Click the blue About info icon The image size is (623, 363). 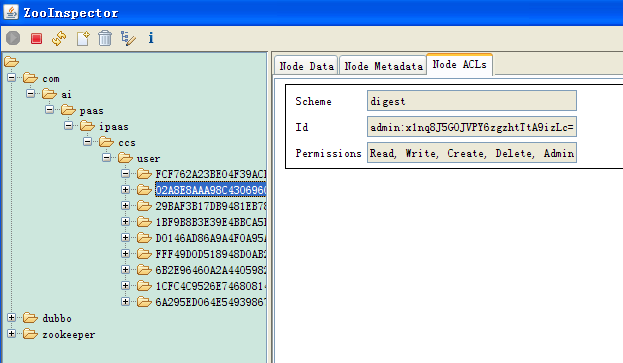tap(151, 38)
